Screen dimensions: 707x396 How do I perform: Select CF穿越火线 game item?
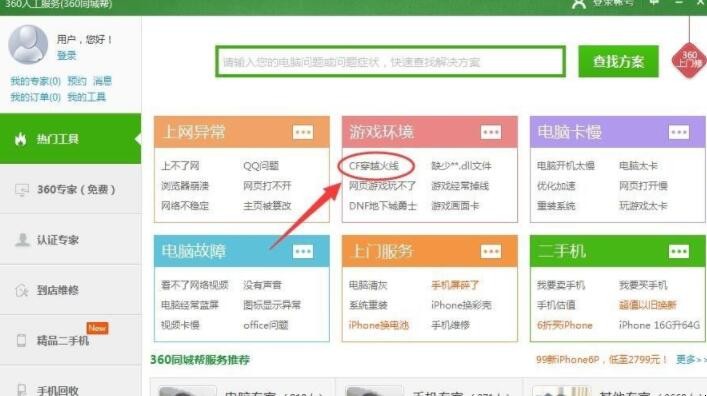pos(374,166)
